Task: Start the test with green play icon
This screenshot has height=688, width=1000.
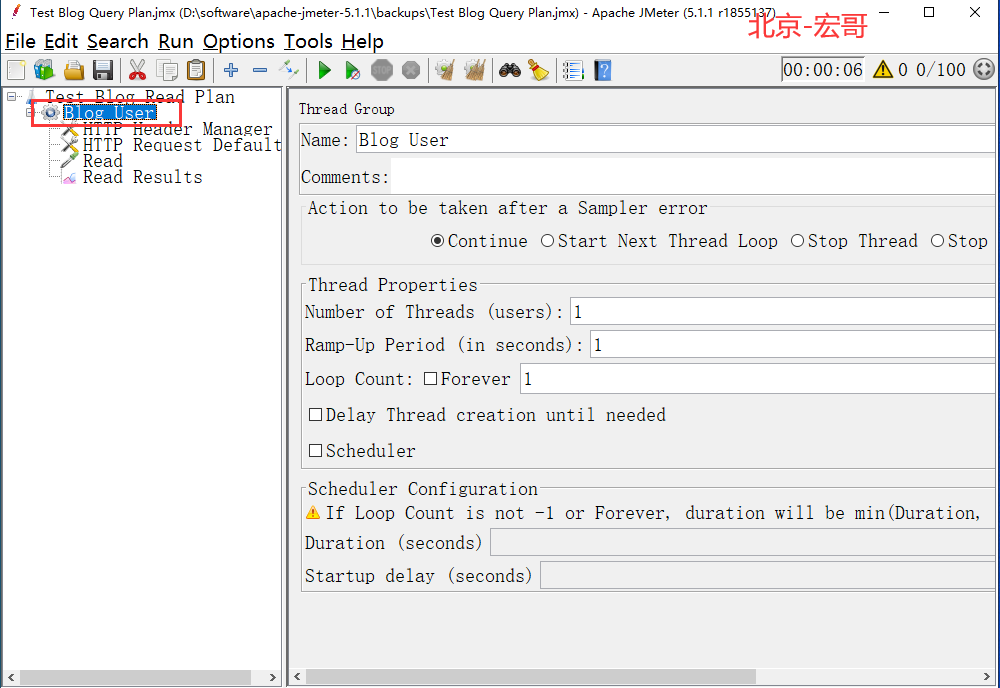Action: point(325,70)
